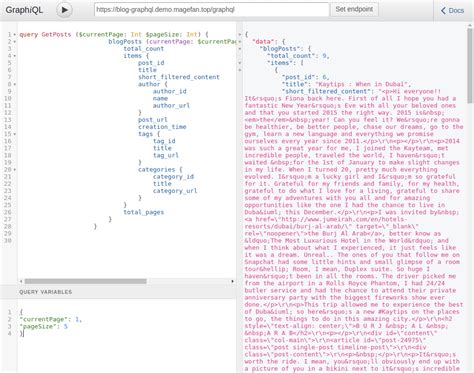
Task: Click the "total_count" key in results
Action: [293, 56]
